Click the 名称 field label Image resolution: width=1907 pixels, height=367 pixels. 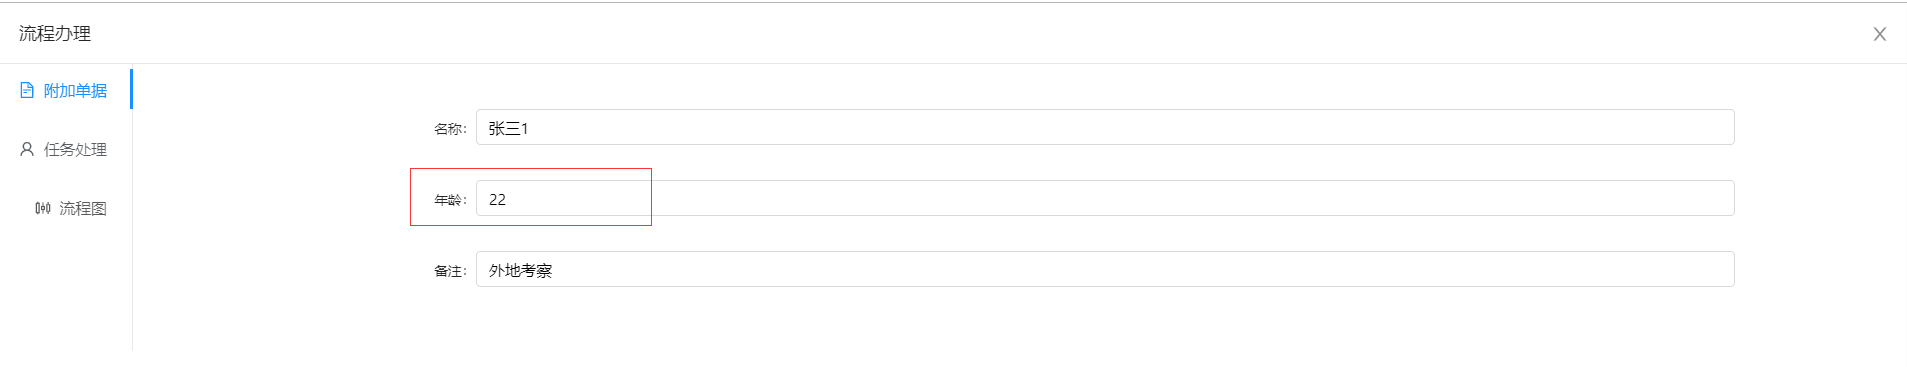click(x=450, y=129)
